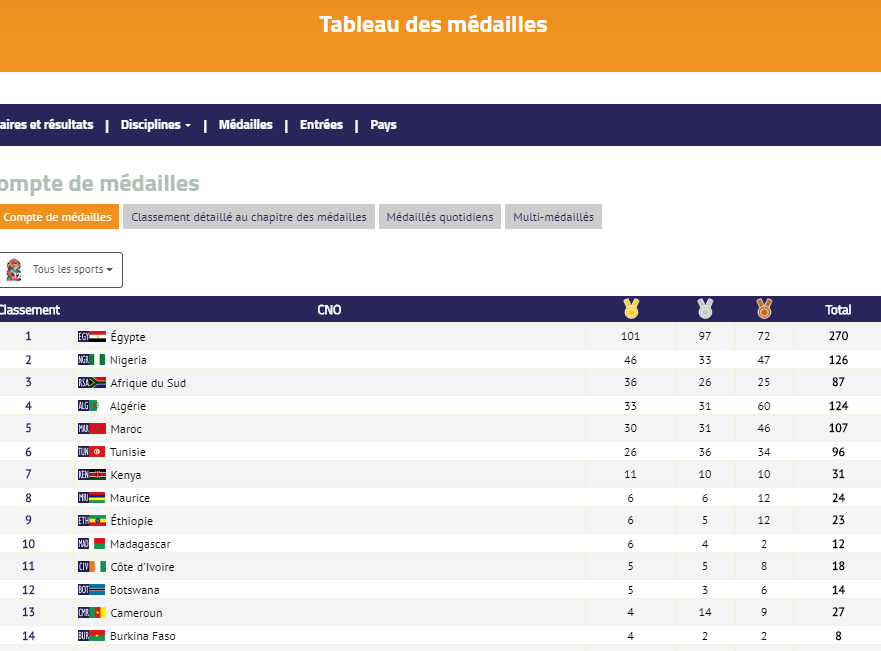This screenshot has width=881, height=651.
Task: Click the Kenya flag icon
Action: pyautogui.click(x=92, y=475)
